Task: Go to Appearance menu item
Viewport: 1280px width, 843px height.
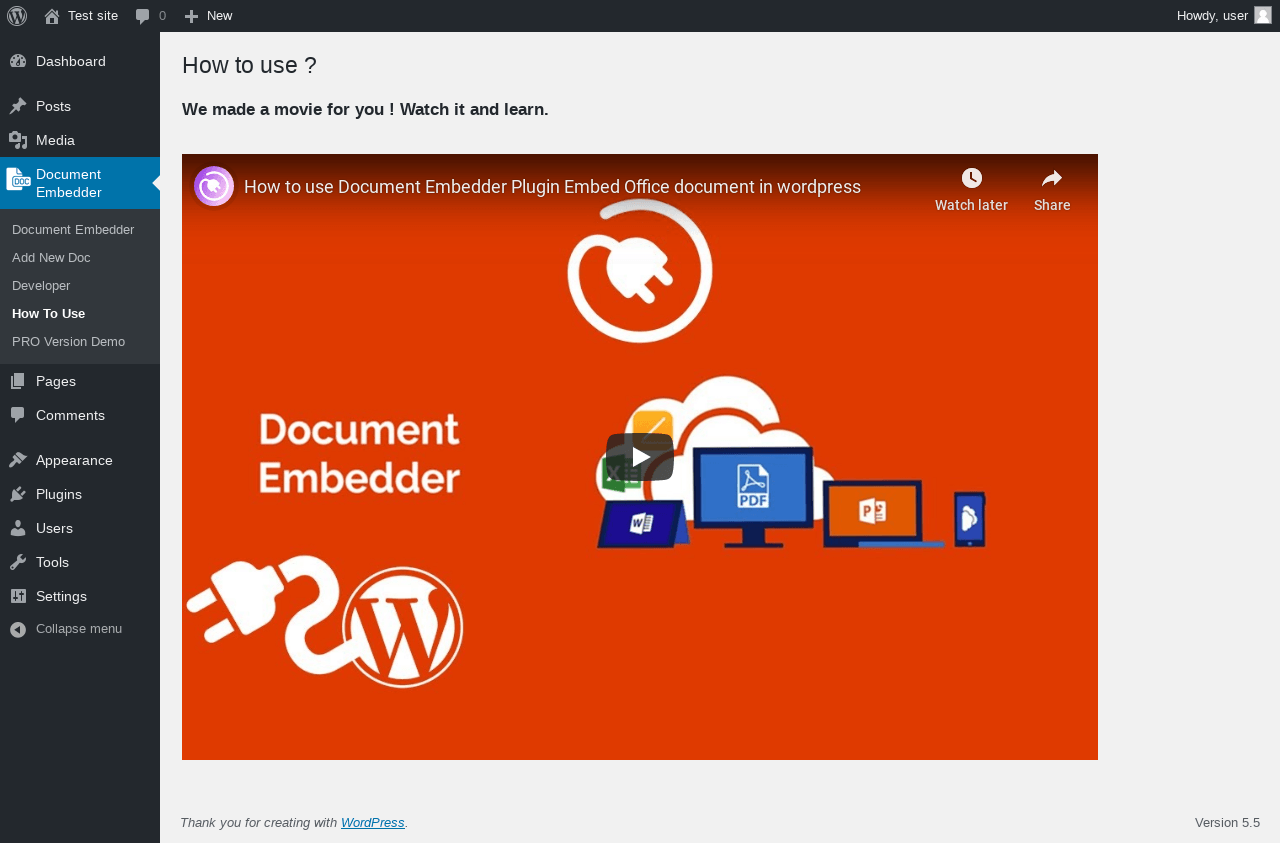Action: (x=80, y=460)
